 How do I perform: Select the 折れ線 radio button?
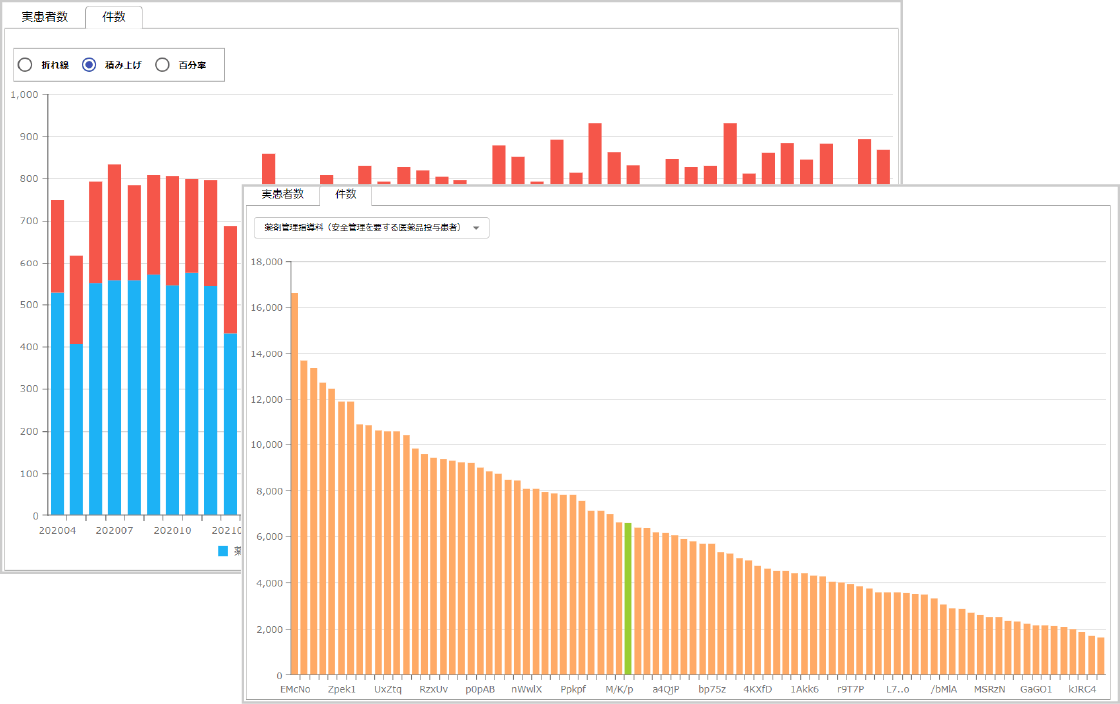tap(25, 65)
